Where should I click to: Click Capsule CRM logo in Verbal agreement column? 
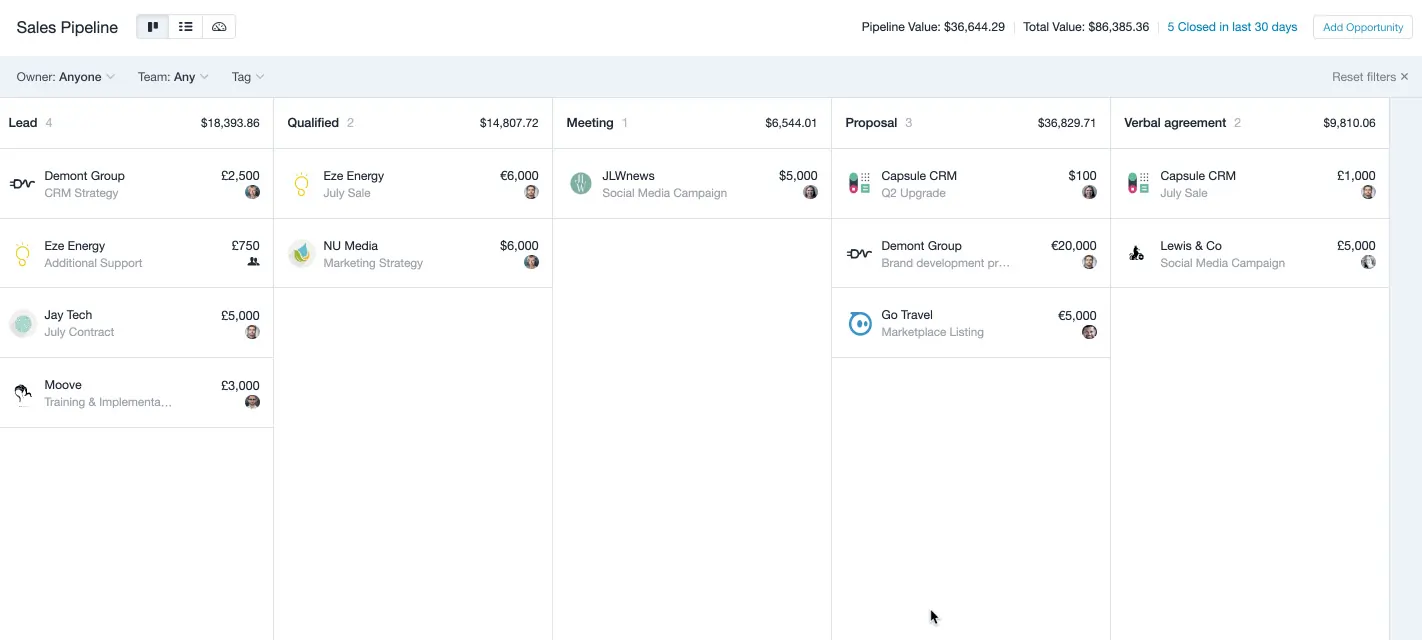[x=1138, y=184]
